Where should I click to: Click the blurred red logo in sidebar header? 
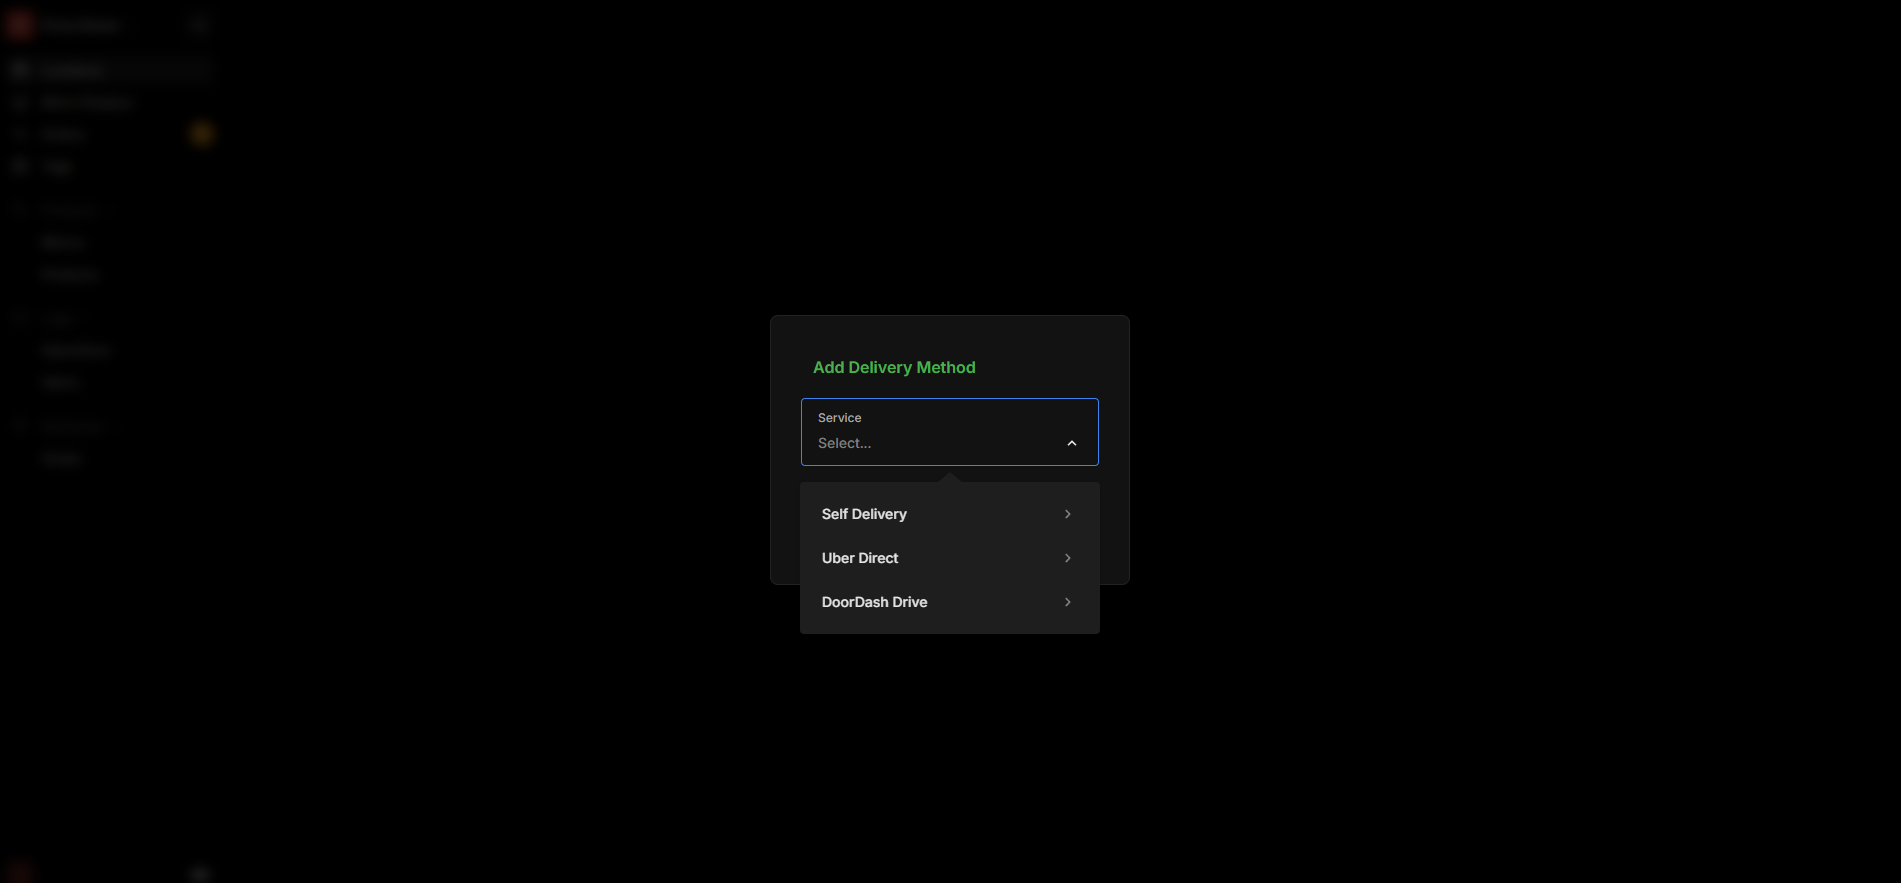(x=20, y=25)
